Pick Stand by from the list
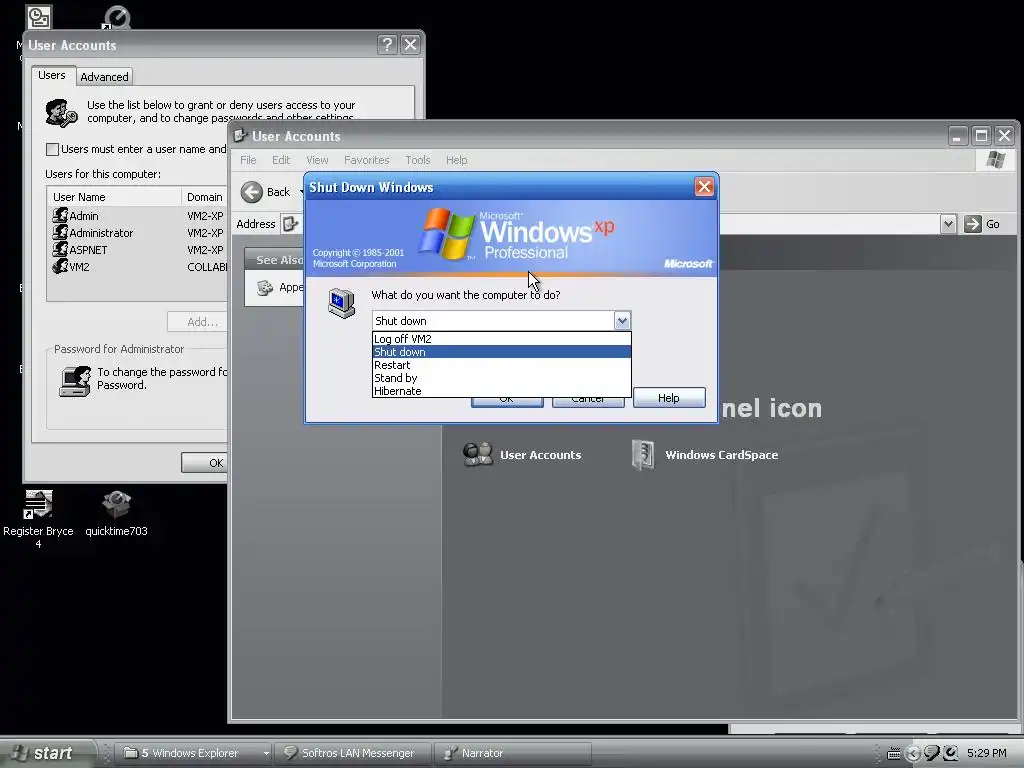The image size is (1024, 768). 501,378
